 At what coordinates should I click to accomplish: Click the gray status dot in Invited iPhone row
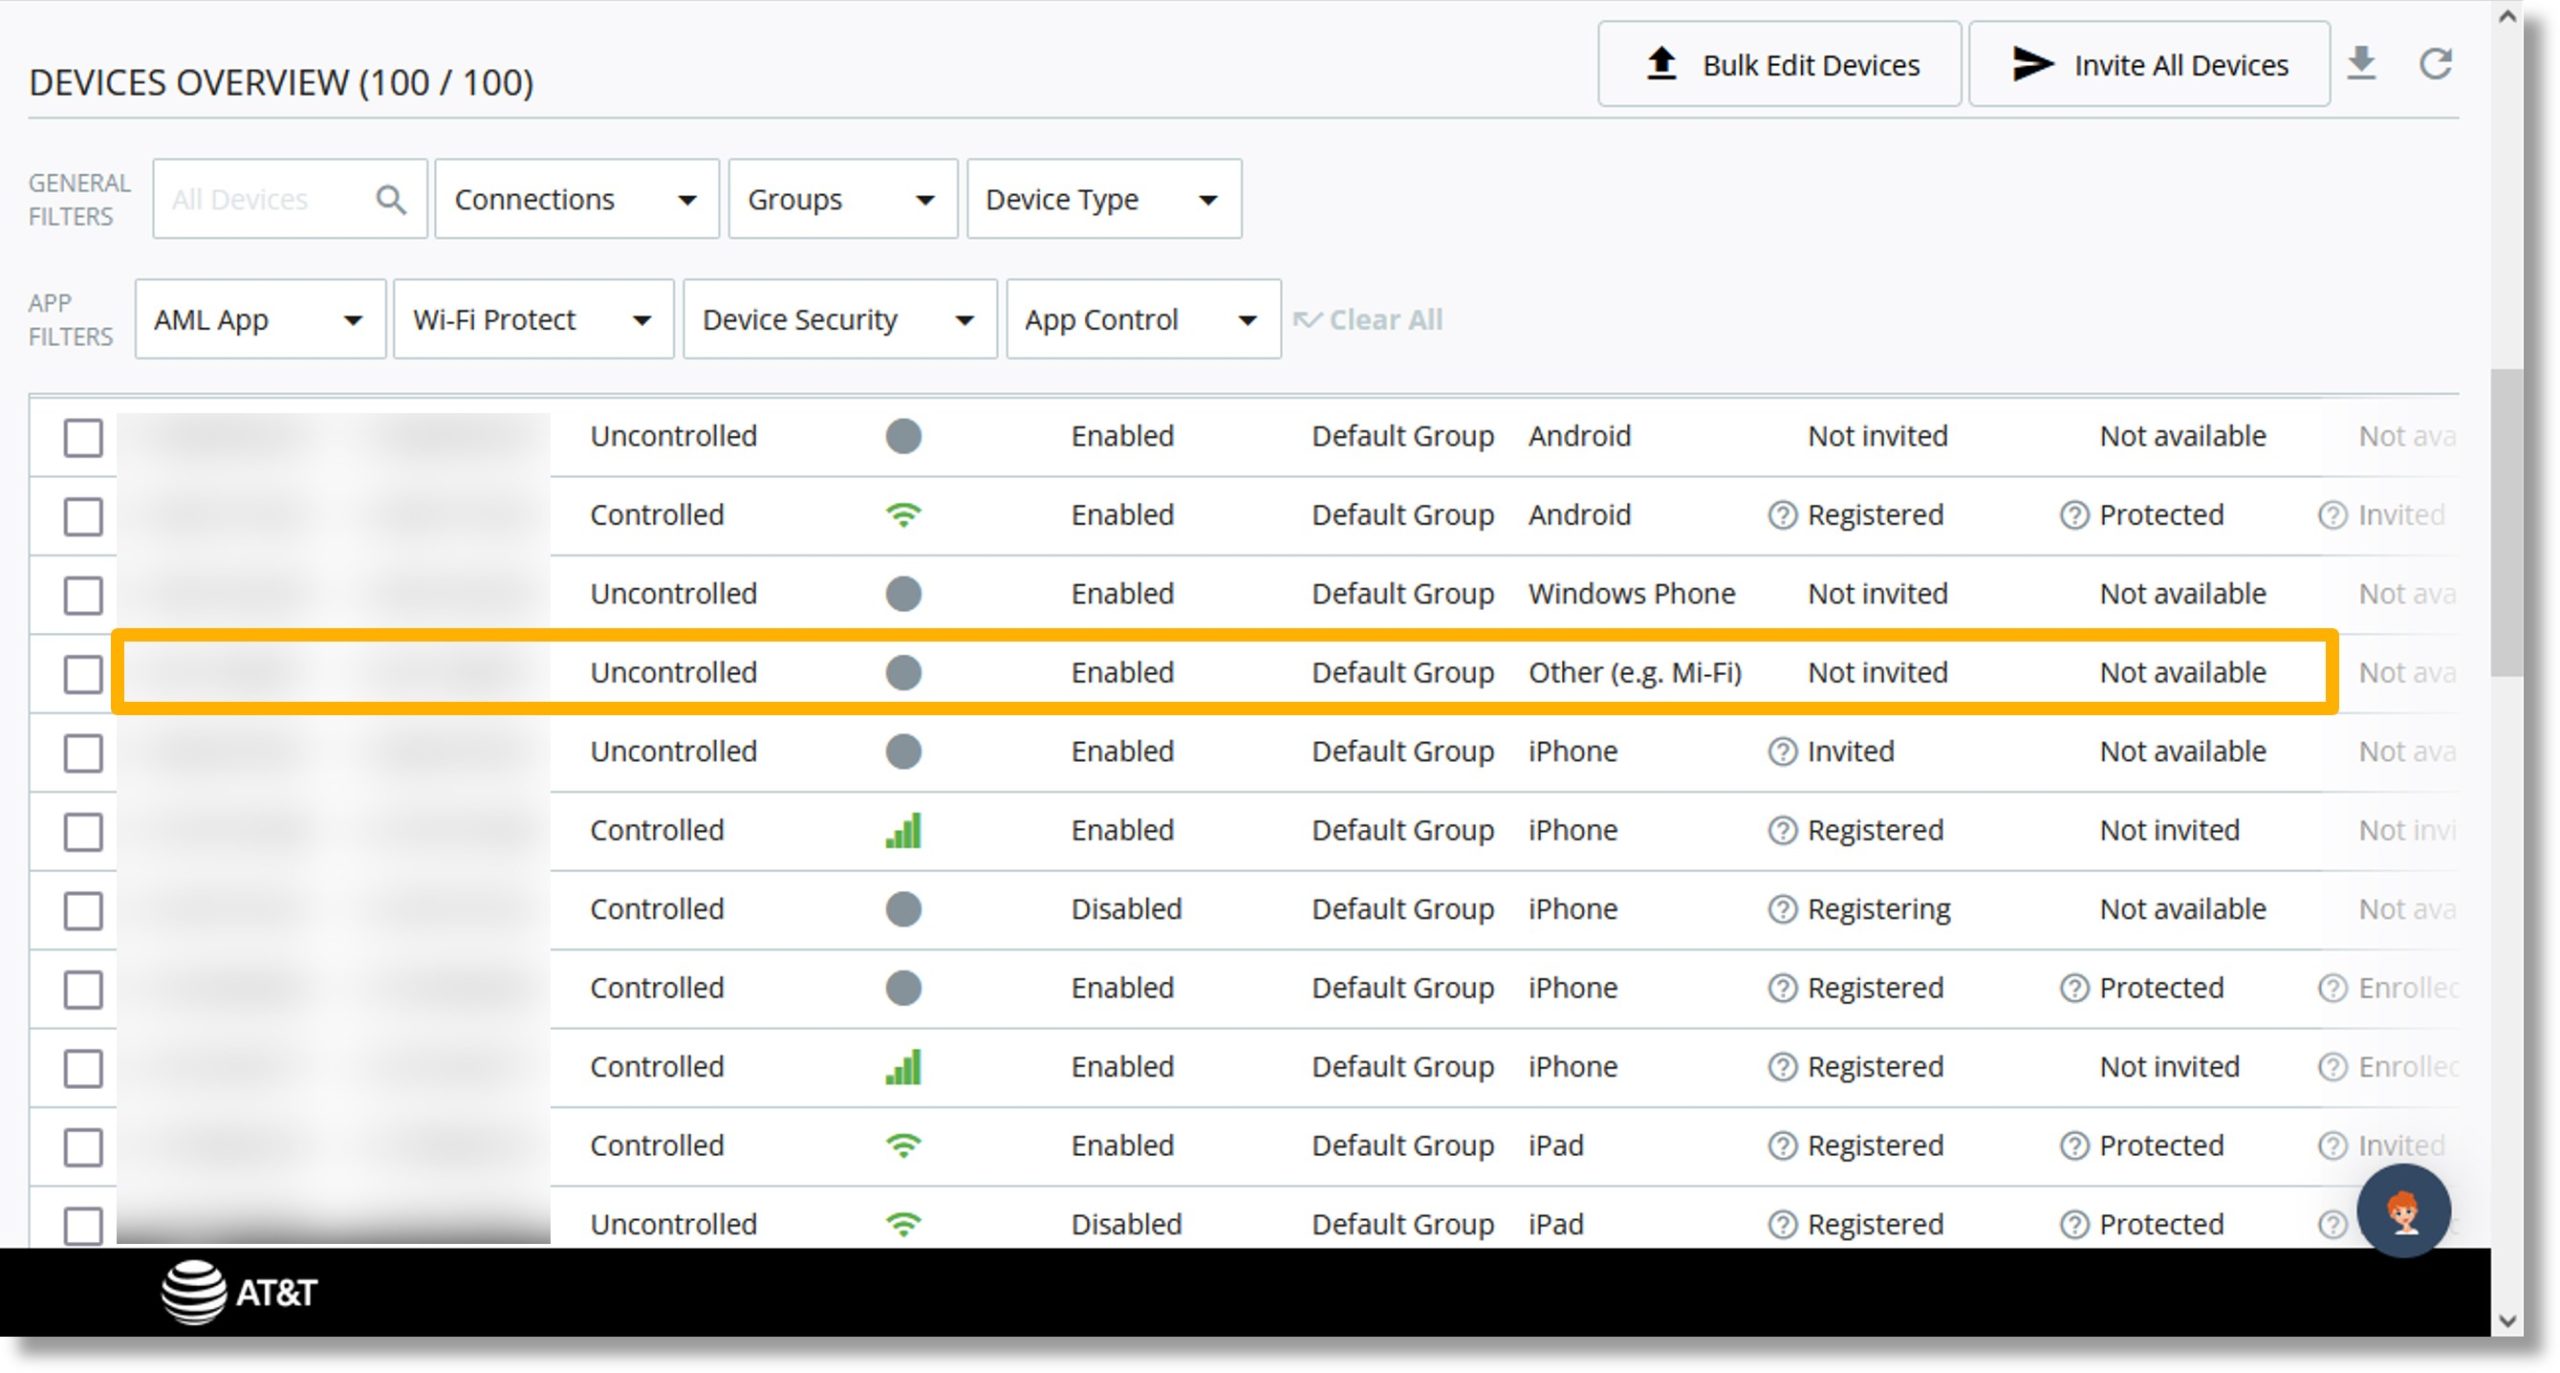(x=903, y=751)
